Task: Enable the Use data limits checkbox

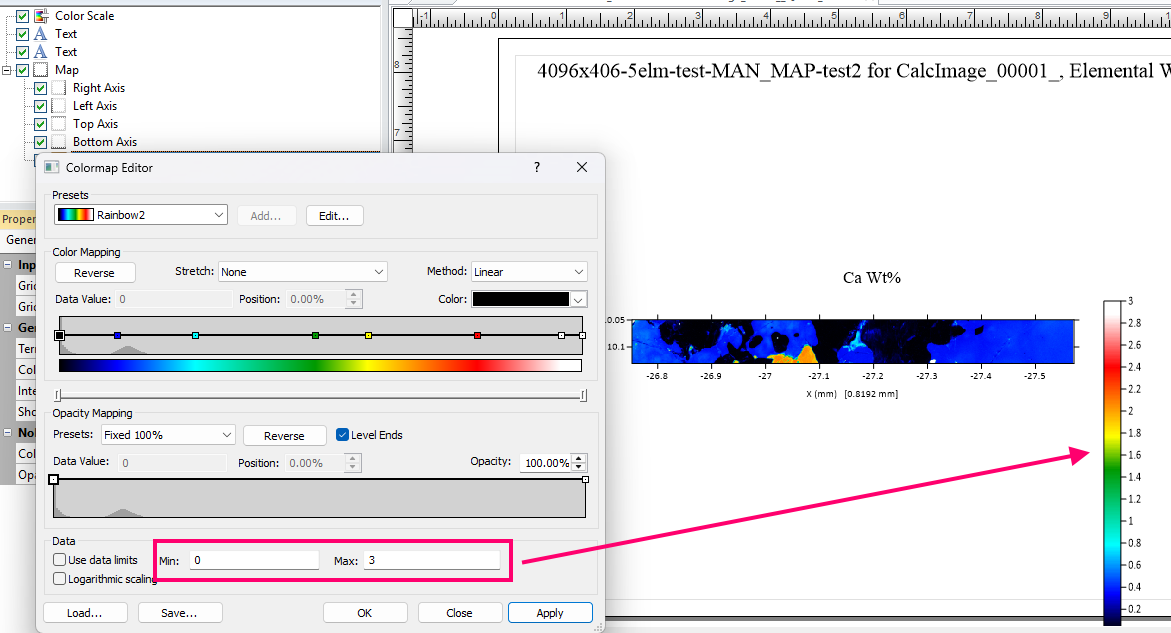Action: coord(61,560)
